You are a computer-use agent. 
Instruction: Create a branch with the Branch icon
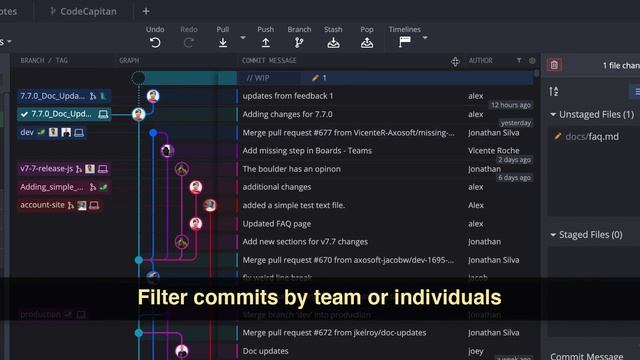coord(299,42)
